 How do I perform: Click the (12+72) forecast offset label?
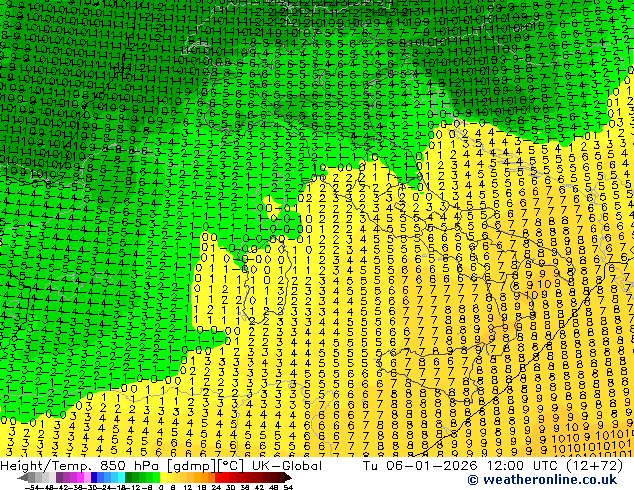(x=595, y=466)
